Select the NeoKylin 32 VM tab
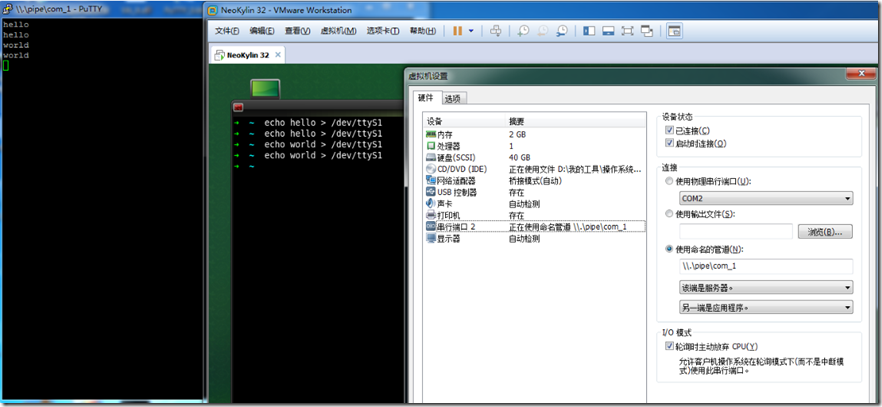Screen dimensions: 882x407 (248, 55)
